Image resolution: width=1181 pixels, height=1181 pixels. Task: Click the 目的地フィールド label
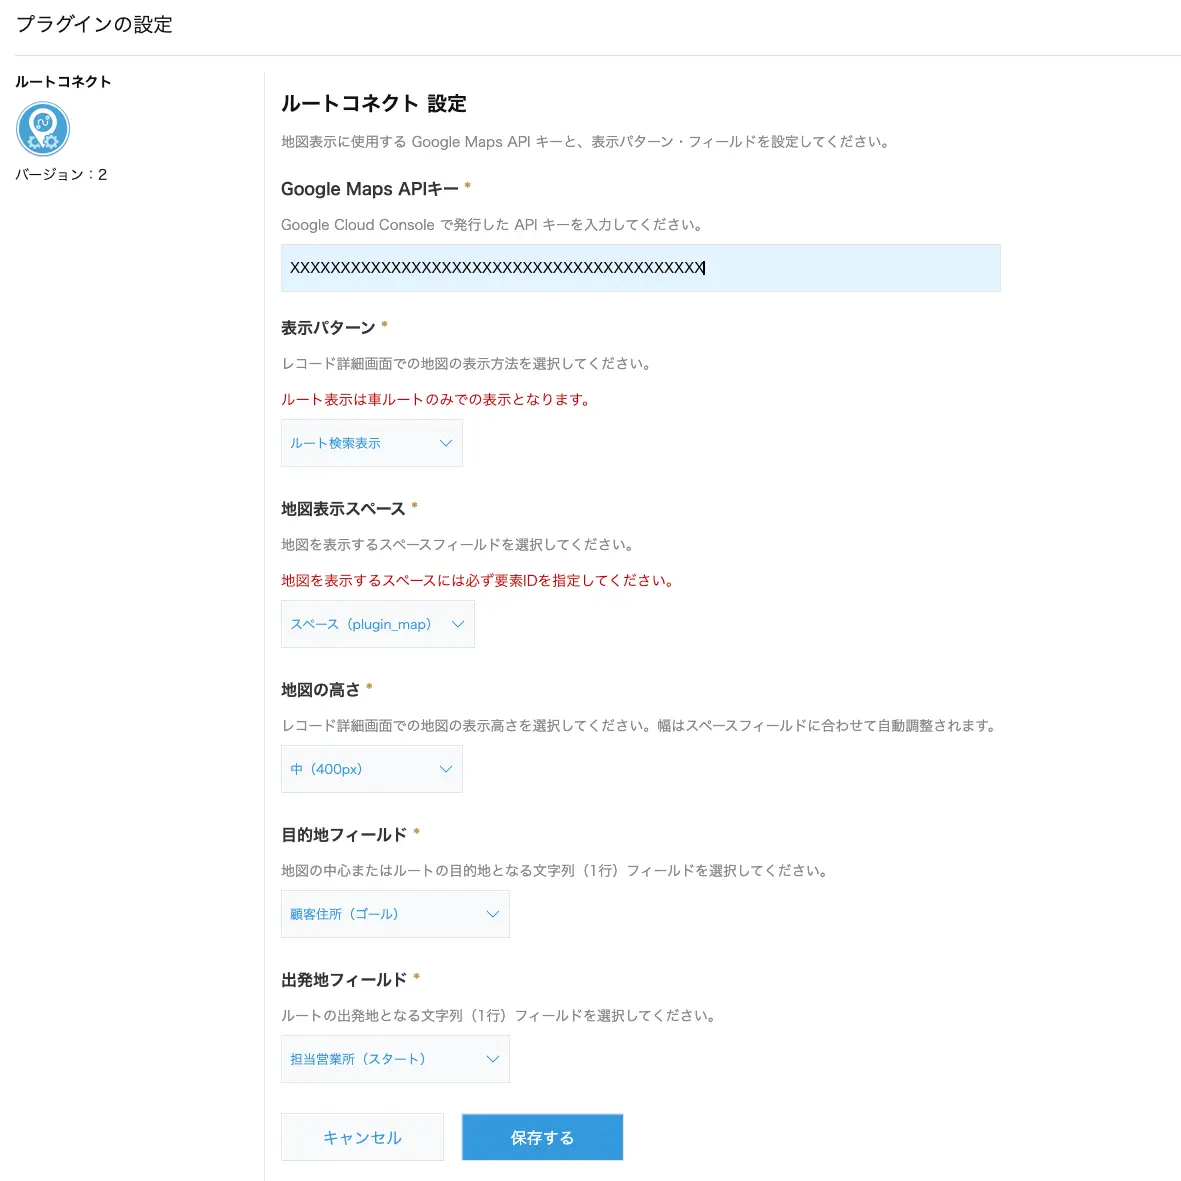pos(344,835)
